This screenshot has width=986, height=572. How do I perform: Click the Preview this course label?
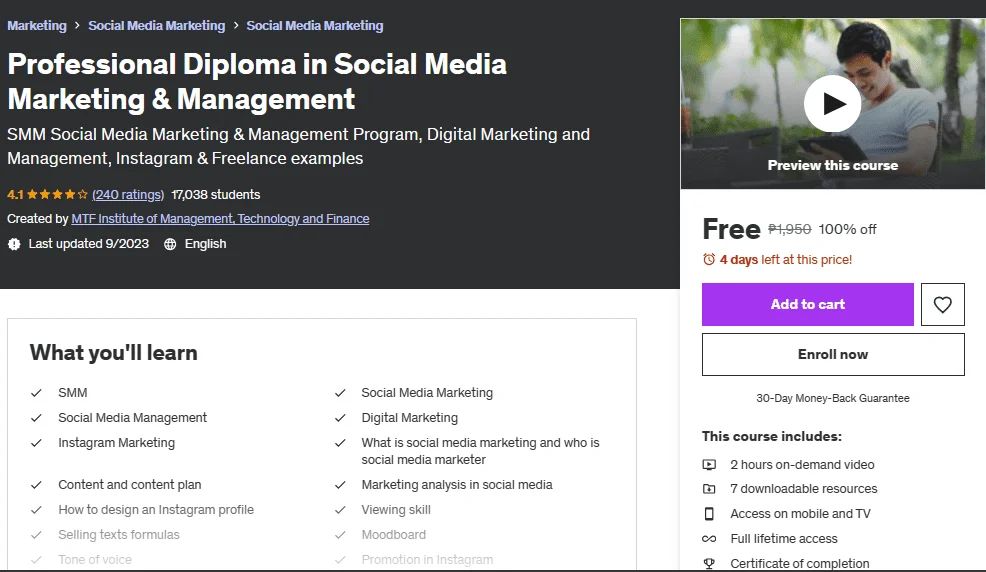(833, 165)
